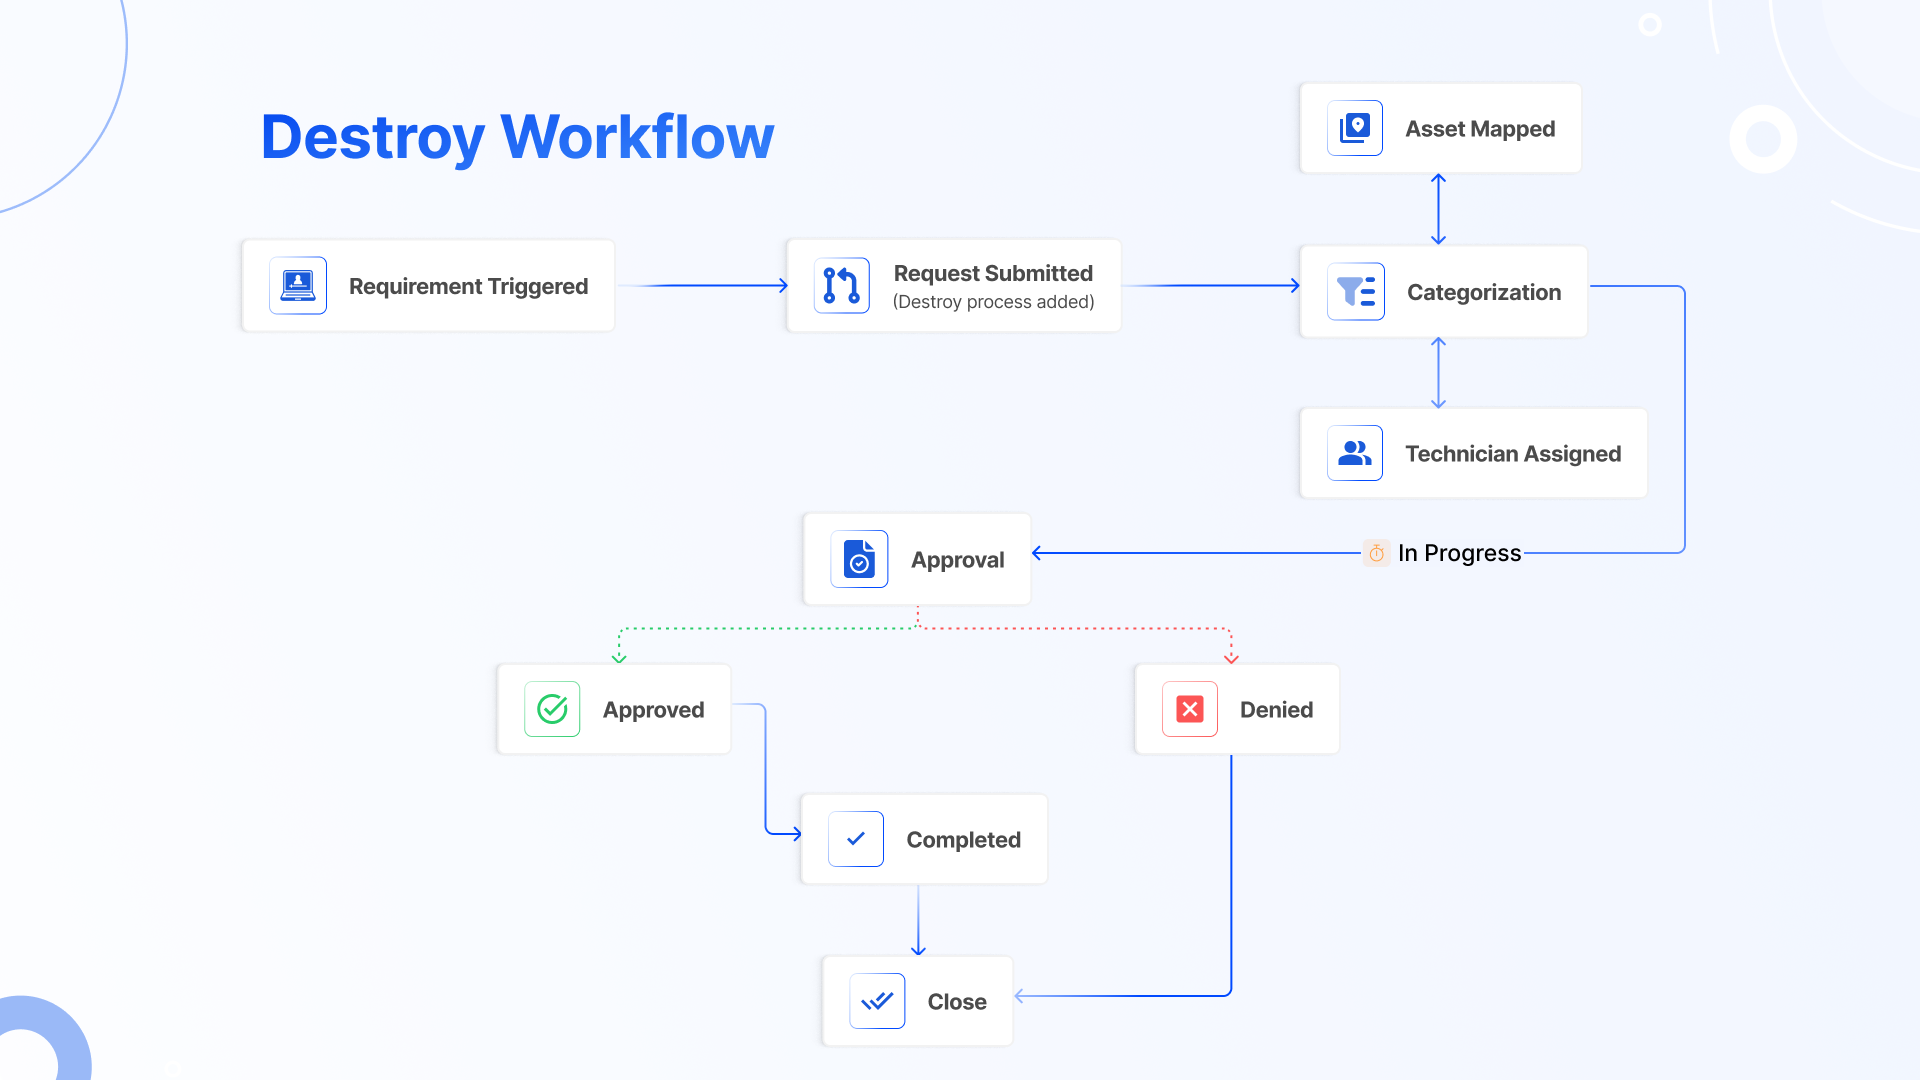Click the green checkmark icon in Approved

[552, 709]
